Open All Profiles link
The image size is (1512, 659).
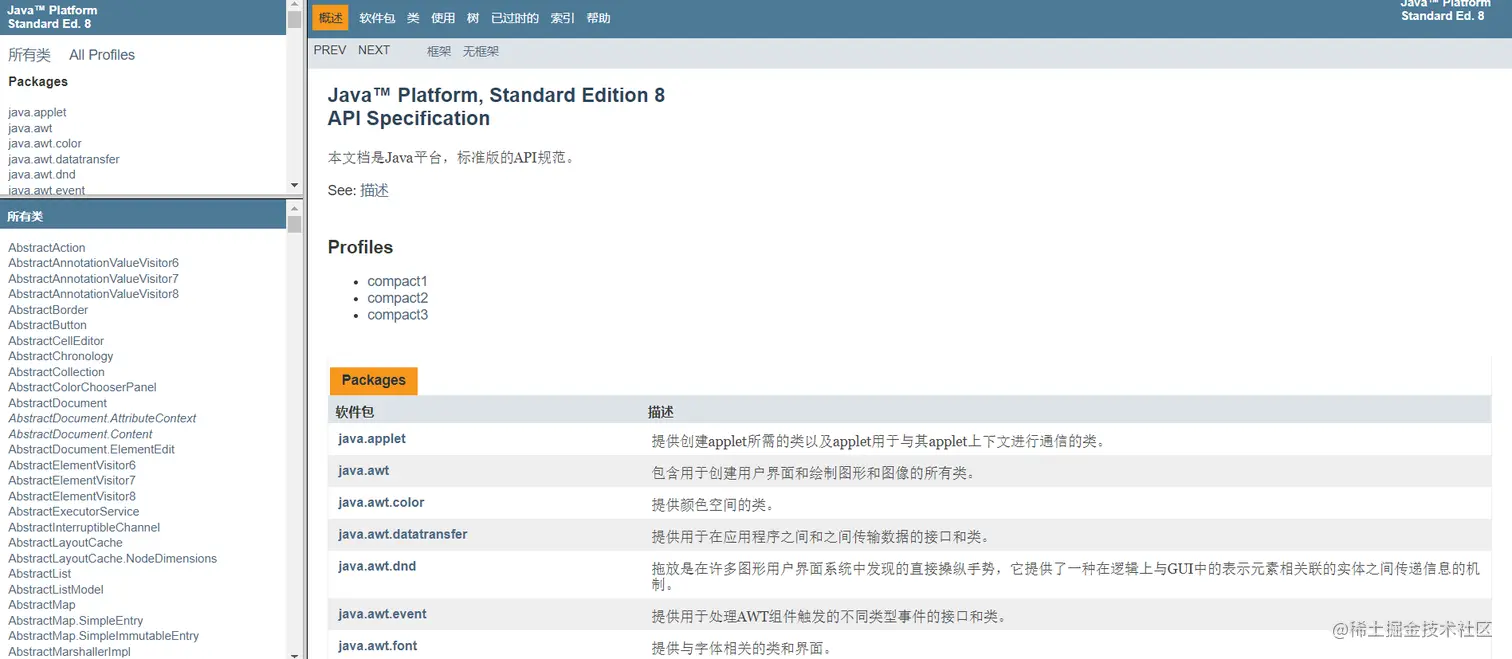(102, 55)
